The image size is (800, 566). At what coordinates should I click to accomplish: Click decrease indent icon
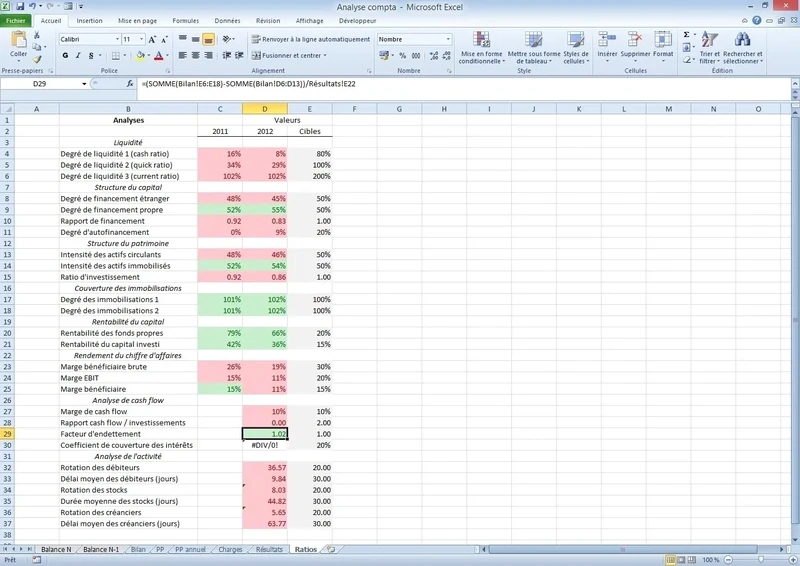(x=227, y=55)
